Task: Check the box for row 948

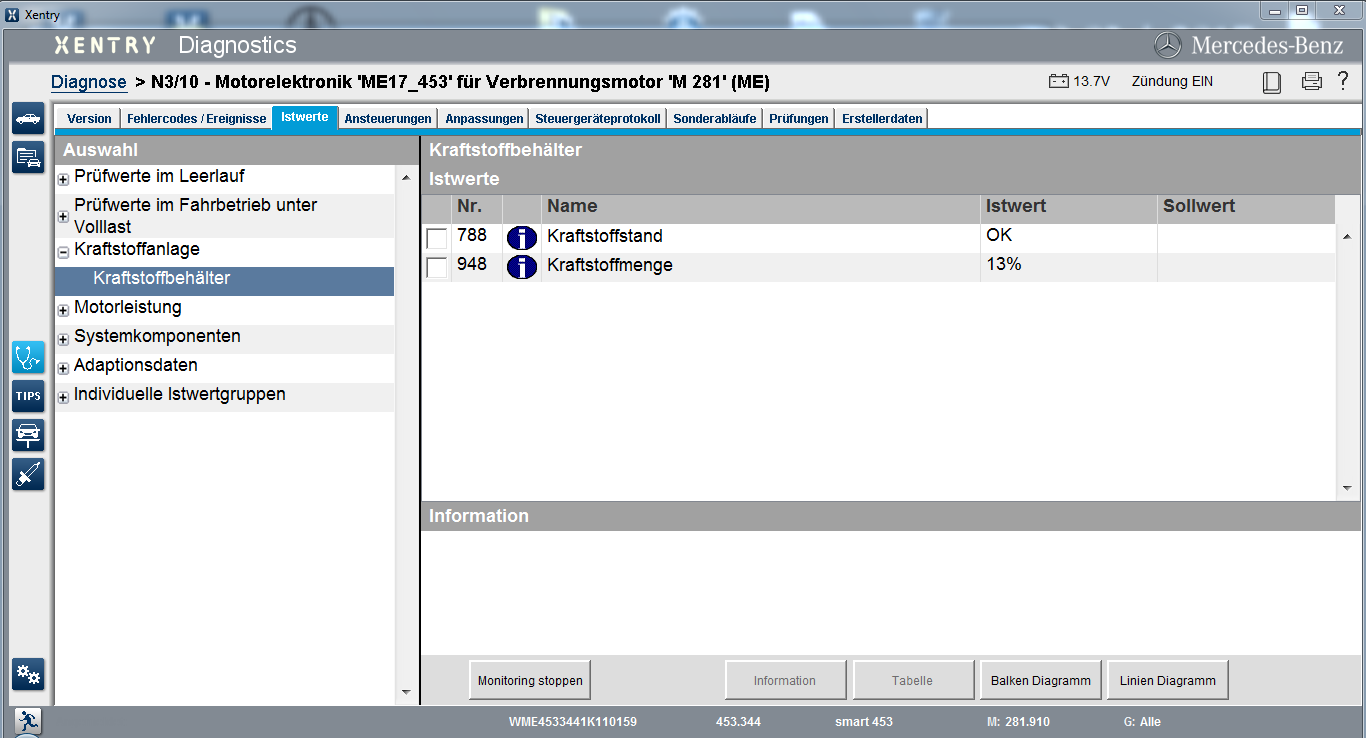Action: click(x=437, y=267)
